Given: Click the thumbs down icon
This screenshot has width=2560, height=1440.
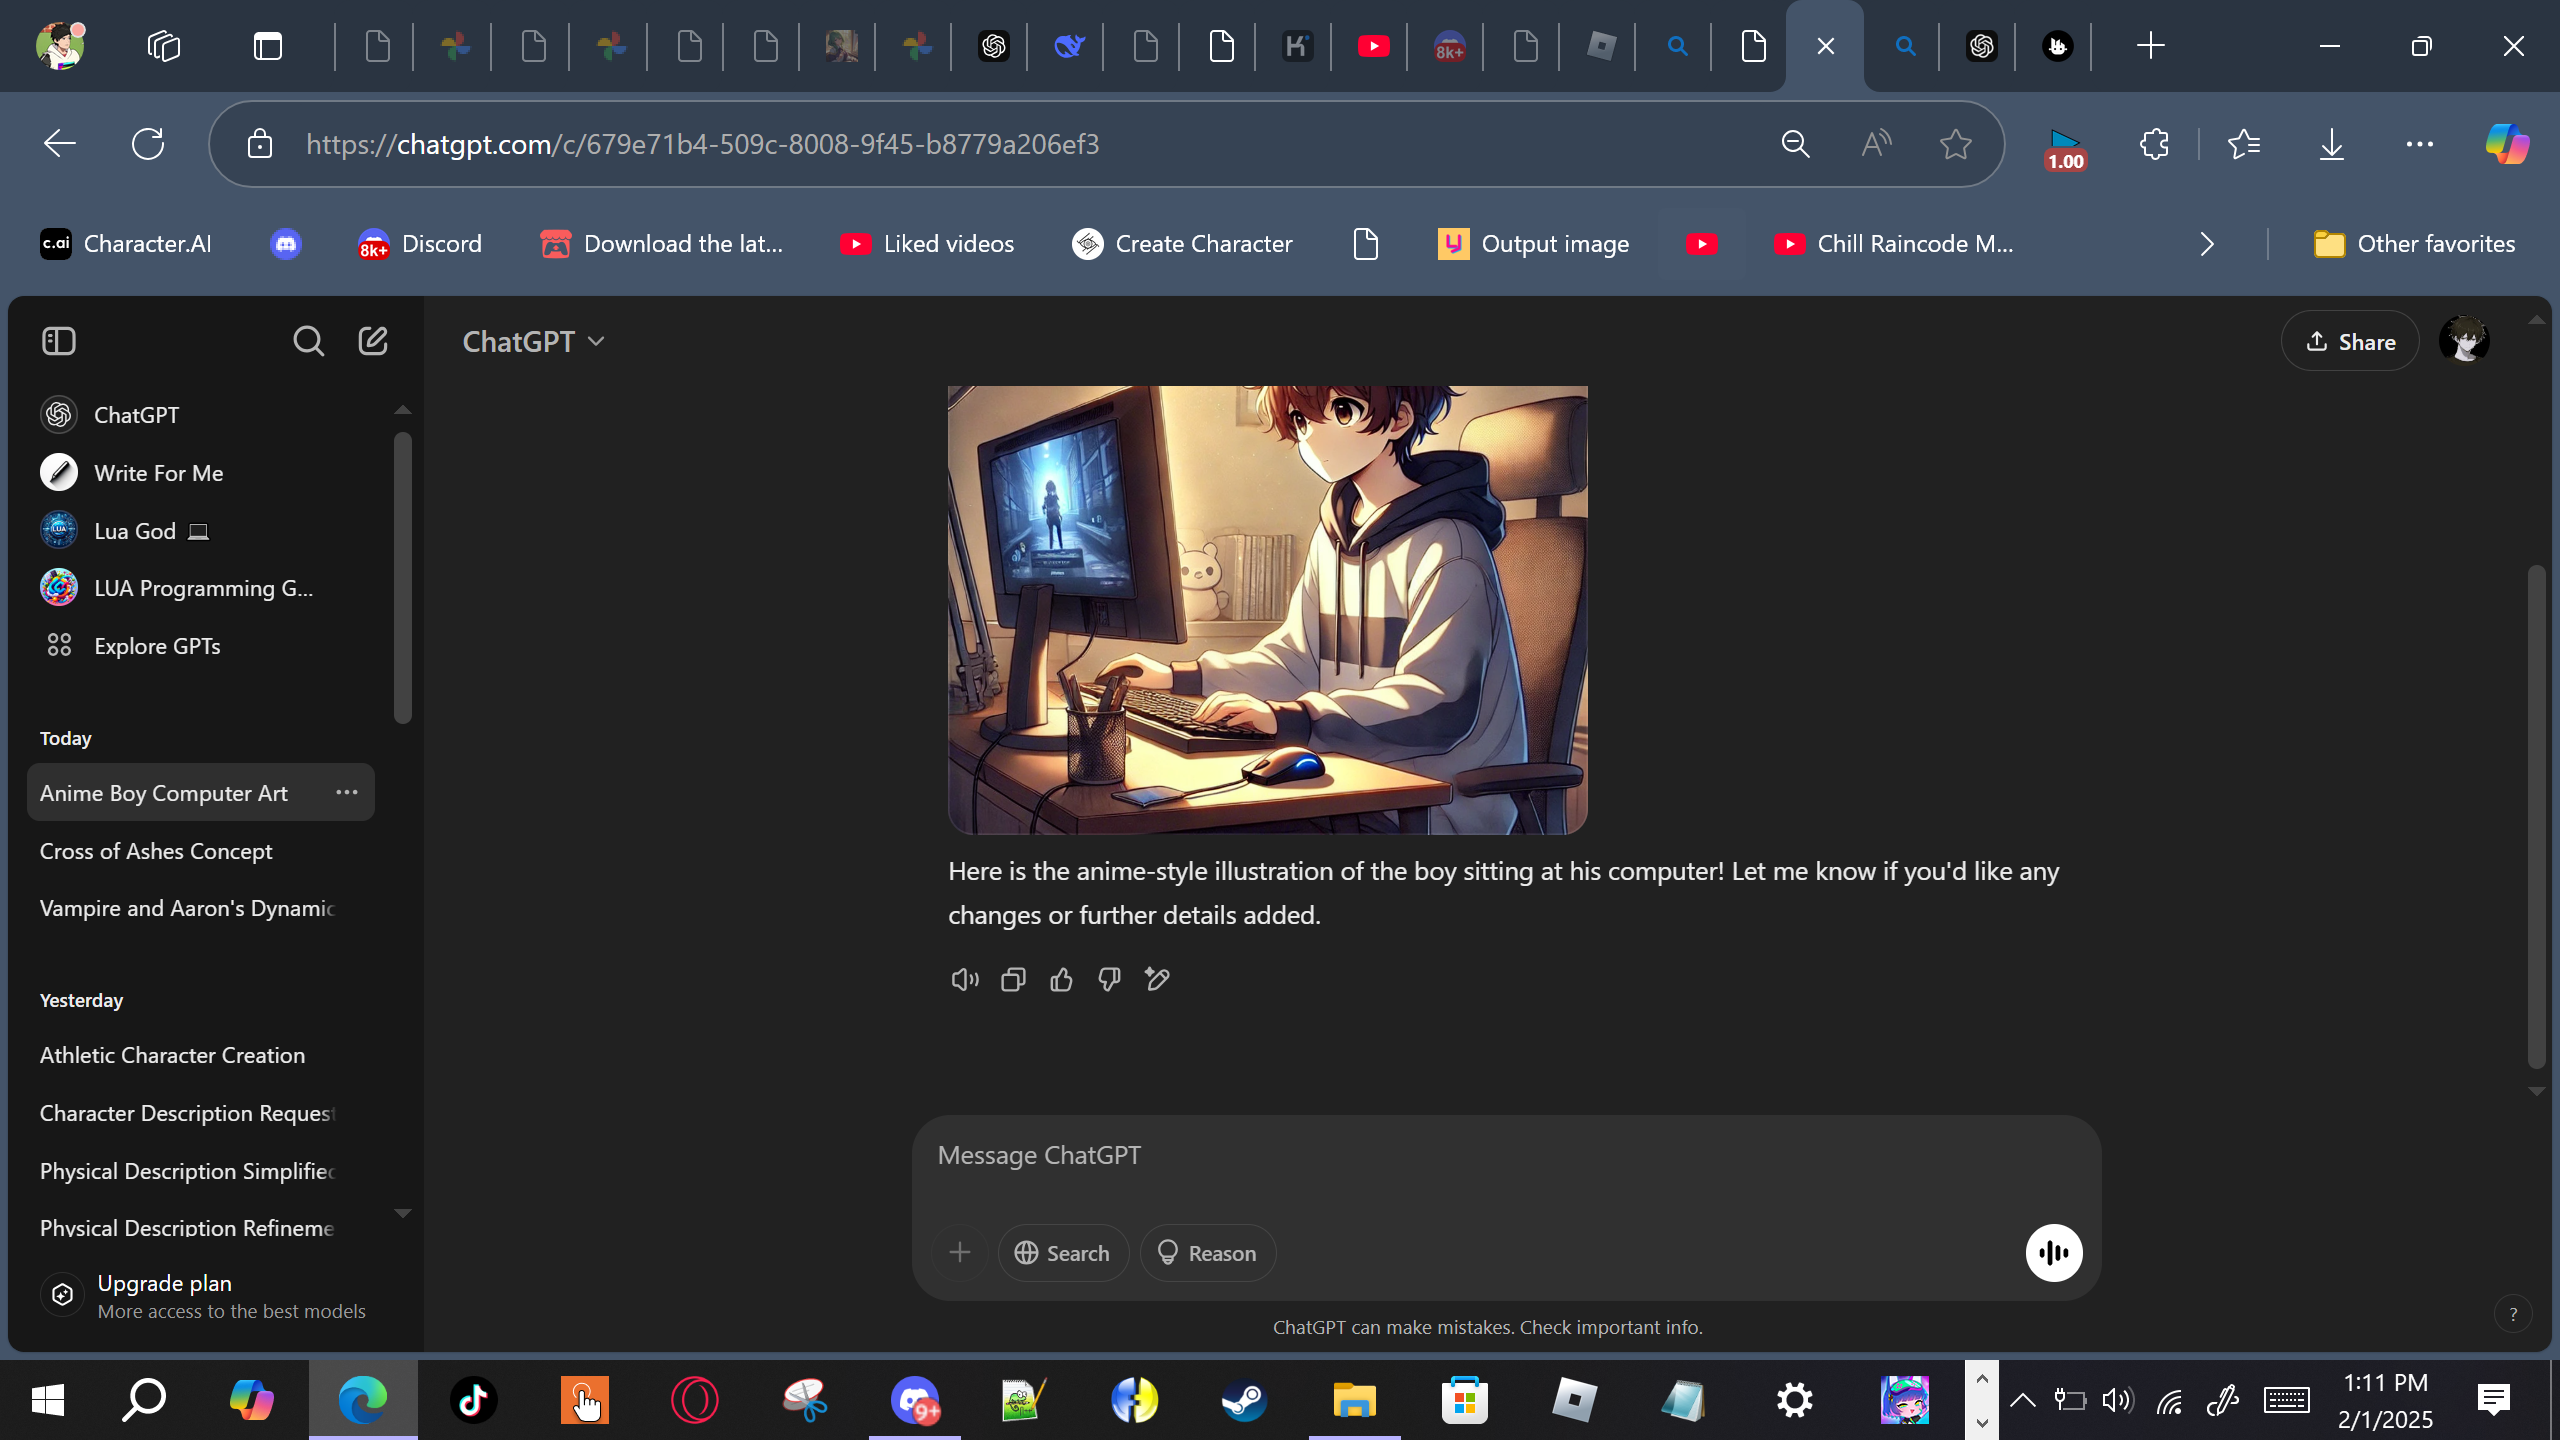Looking at the screenshot, I should [x=1109, y=979].
